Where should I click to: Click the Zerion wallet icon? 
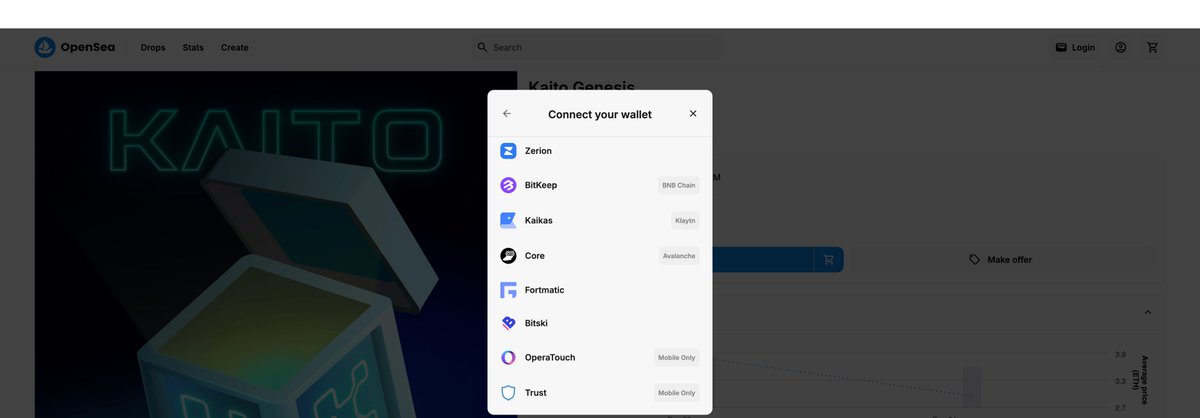(x=508, y=151)
